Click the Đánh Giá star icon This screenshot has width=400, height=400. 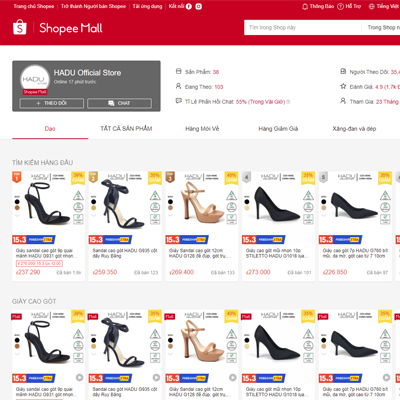click(343, 86)
